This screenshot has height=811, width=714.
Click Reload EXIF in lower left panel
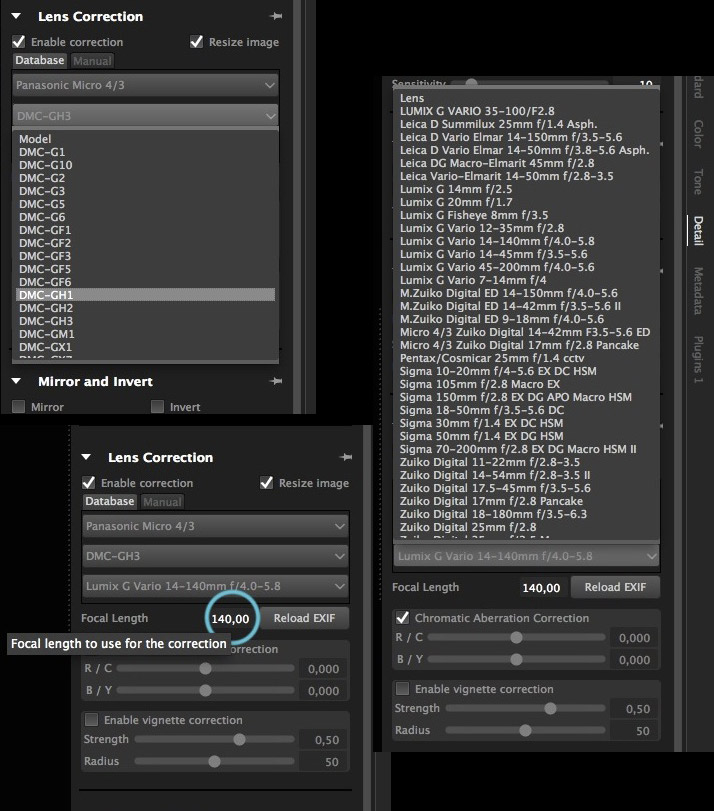[304, 618]
